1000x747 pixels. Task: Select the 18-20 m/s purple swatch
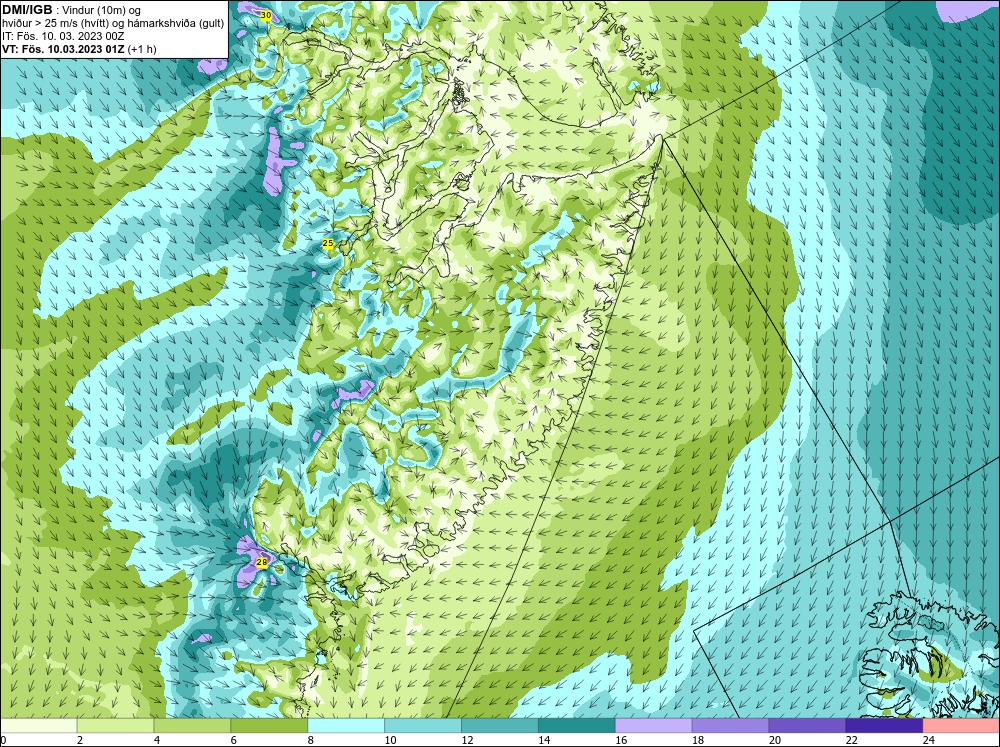(x=730, y=726)
